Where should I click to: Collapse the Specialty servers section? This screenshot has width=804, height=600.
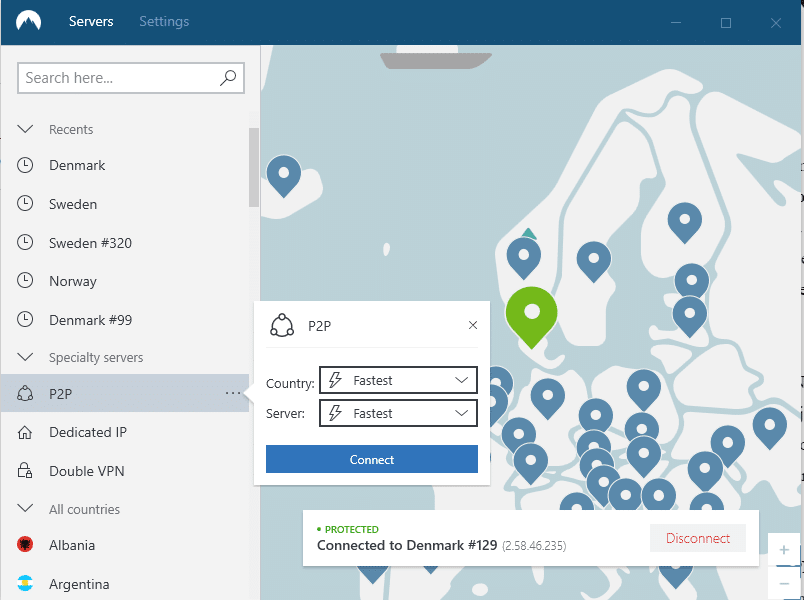25,357
